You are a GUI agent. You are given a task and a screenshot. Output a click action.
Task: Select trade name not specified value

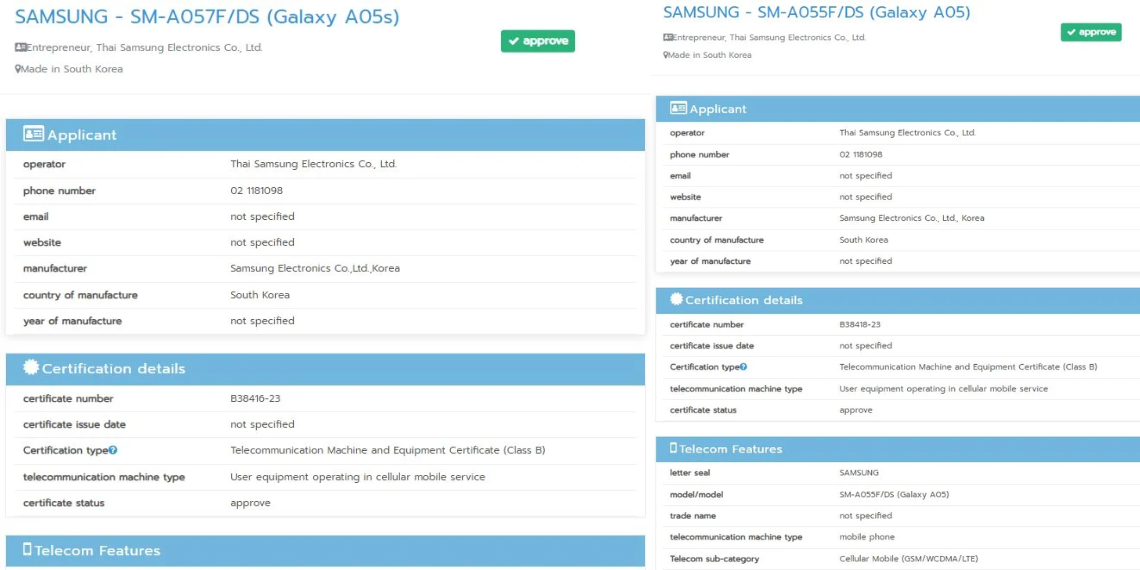point(865,515)
